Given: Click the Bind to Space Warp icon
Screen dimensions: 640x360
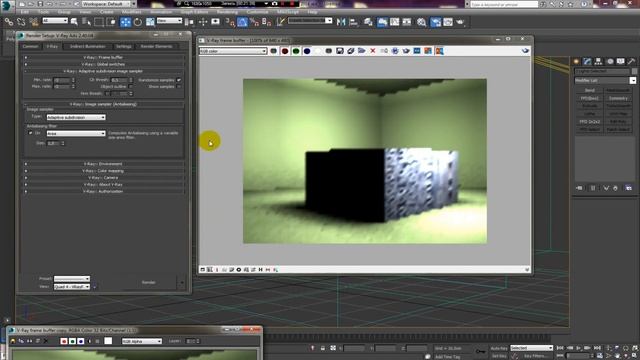Looking at the screenshot, I should (x=33, y=22).
